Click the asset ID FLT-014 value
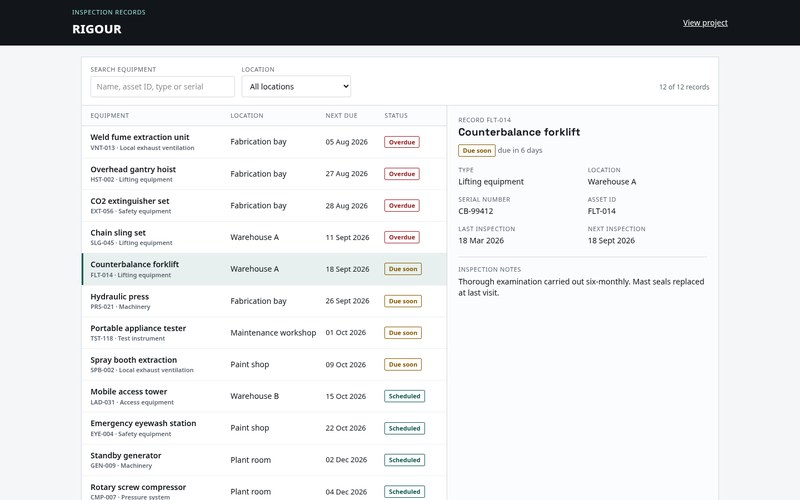800x500 pixels. pyautogui.click(x=602, y=211)
